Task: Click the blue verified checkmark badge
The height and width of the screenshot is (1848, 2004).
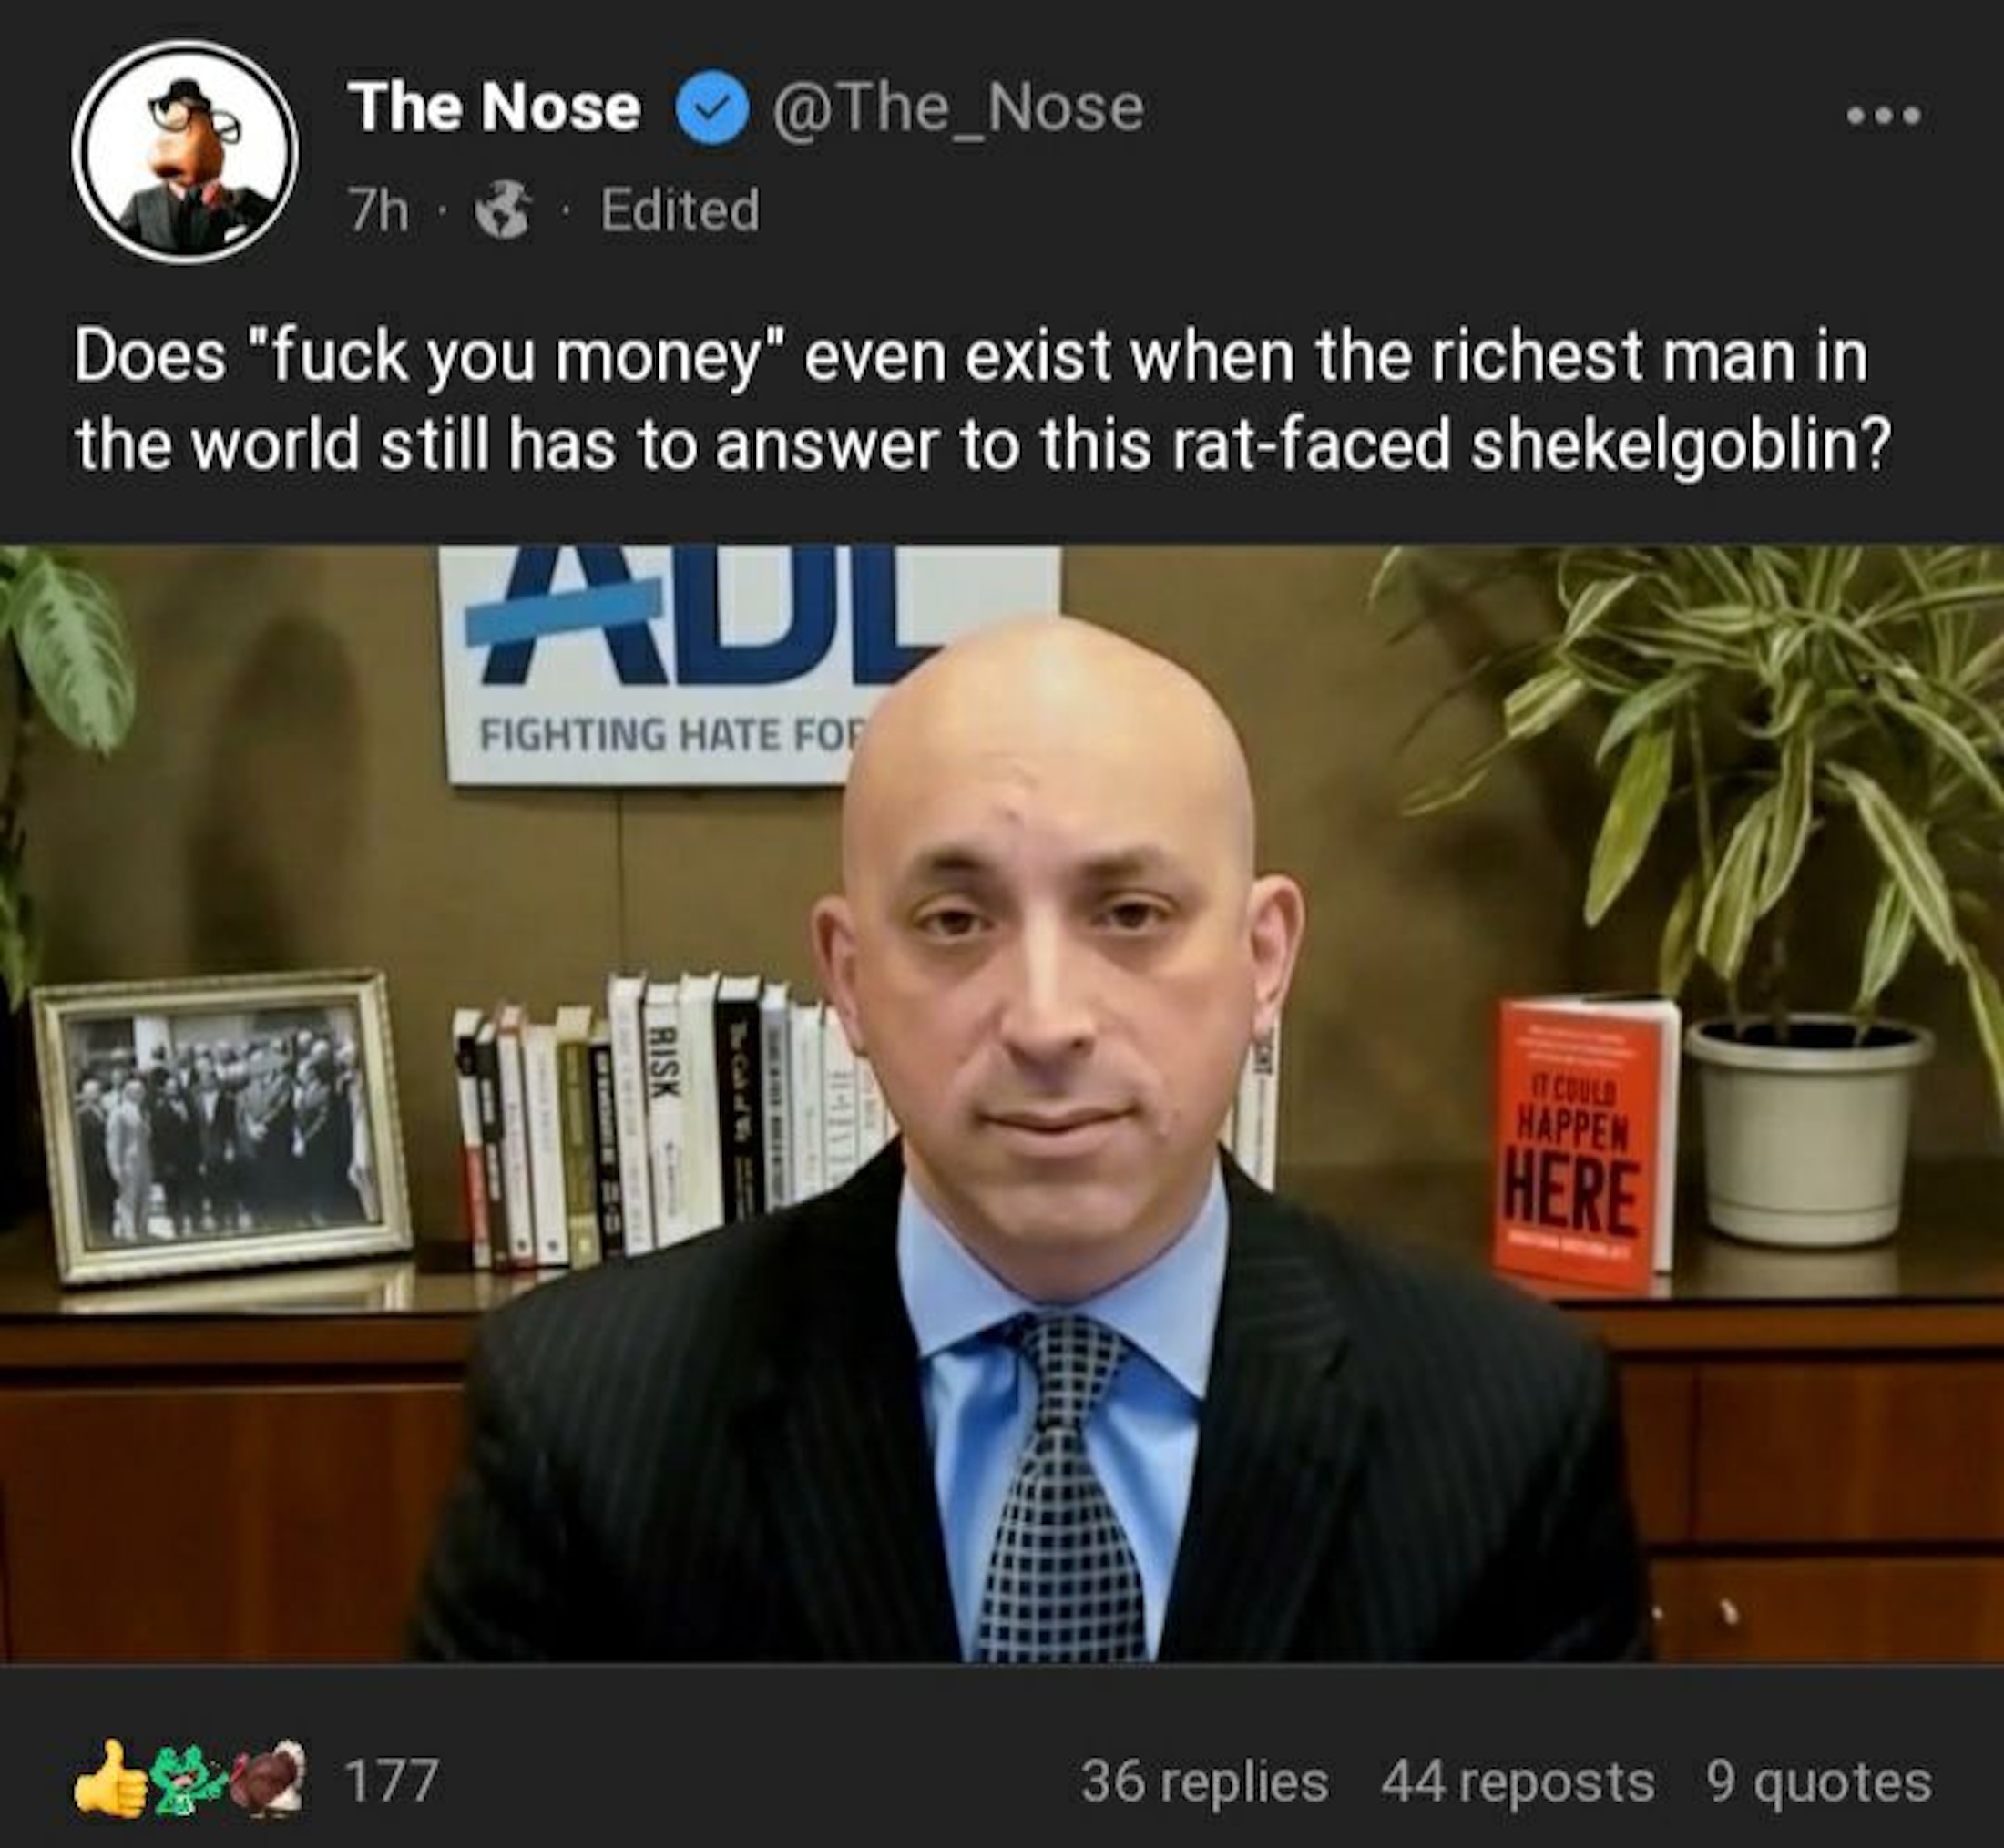Action: coord(713,111)
